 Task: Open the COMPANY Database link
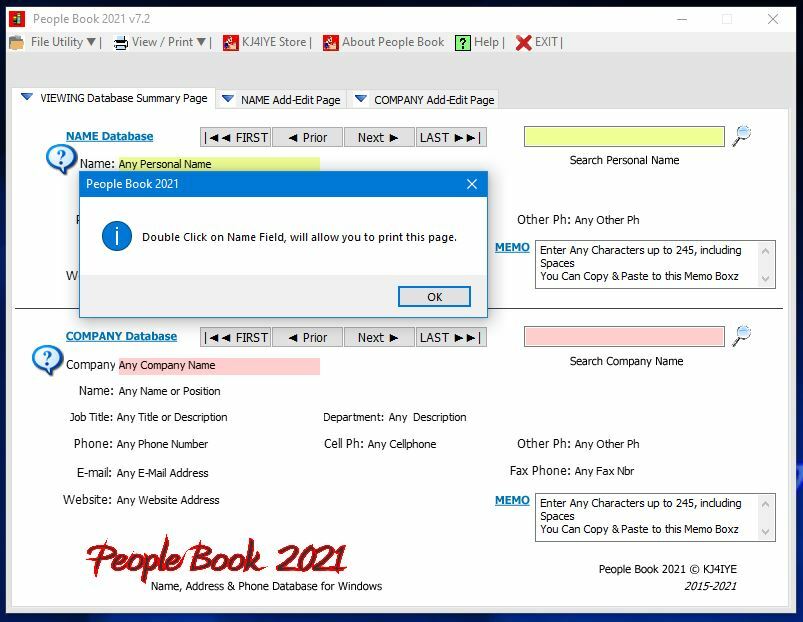coord(121,336)
